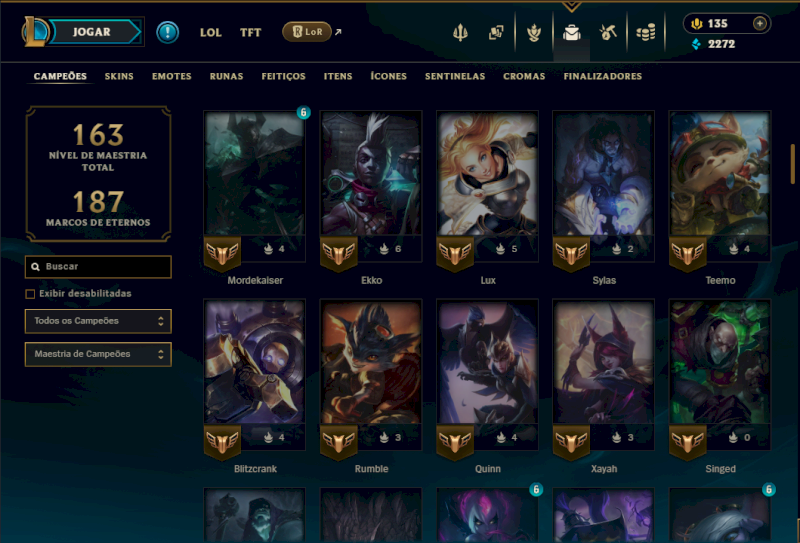Viewport: 800px width, 543px height.
Task: Click the Buscar search field
Action: tap(98, 267)
